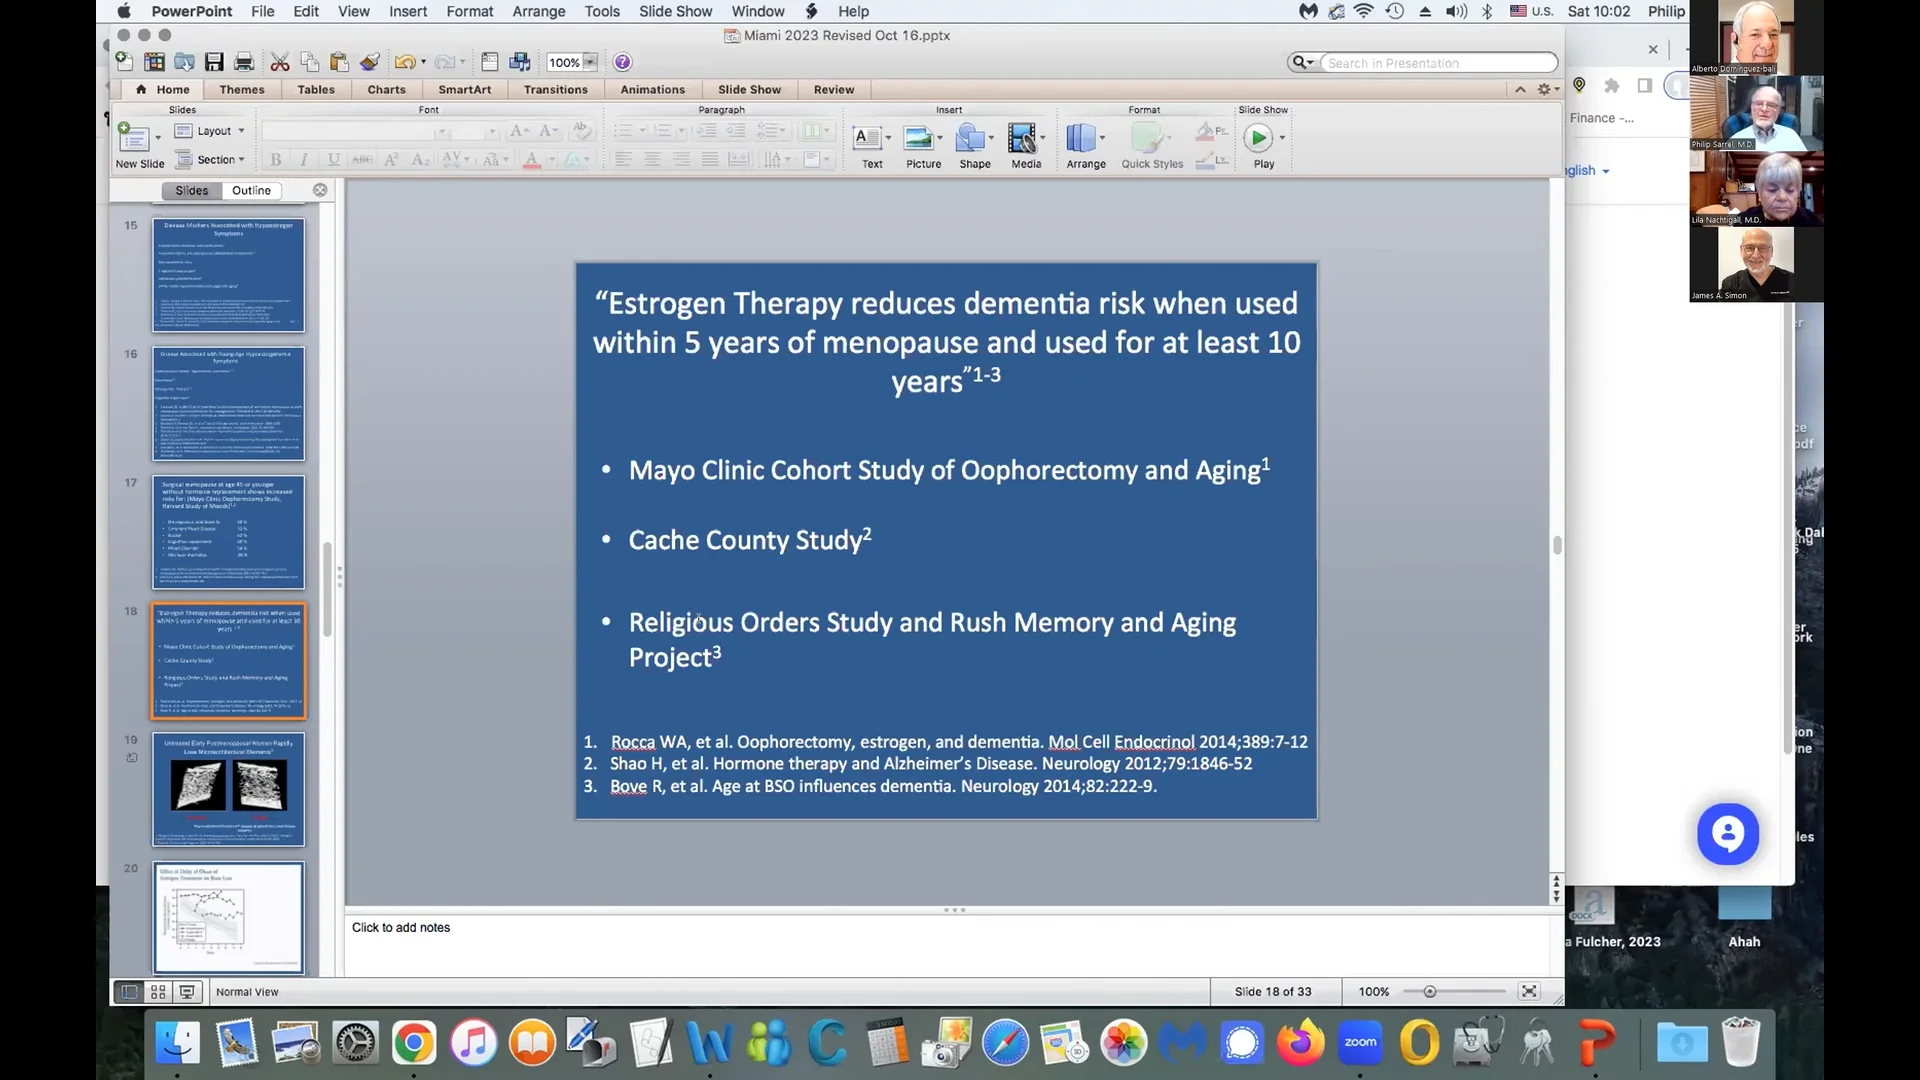Collapse the ribbon with chevron button
This screenshot has width=1920, height=1080.
(1520, 89)
